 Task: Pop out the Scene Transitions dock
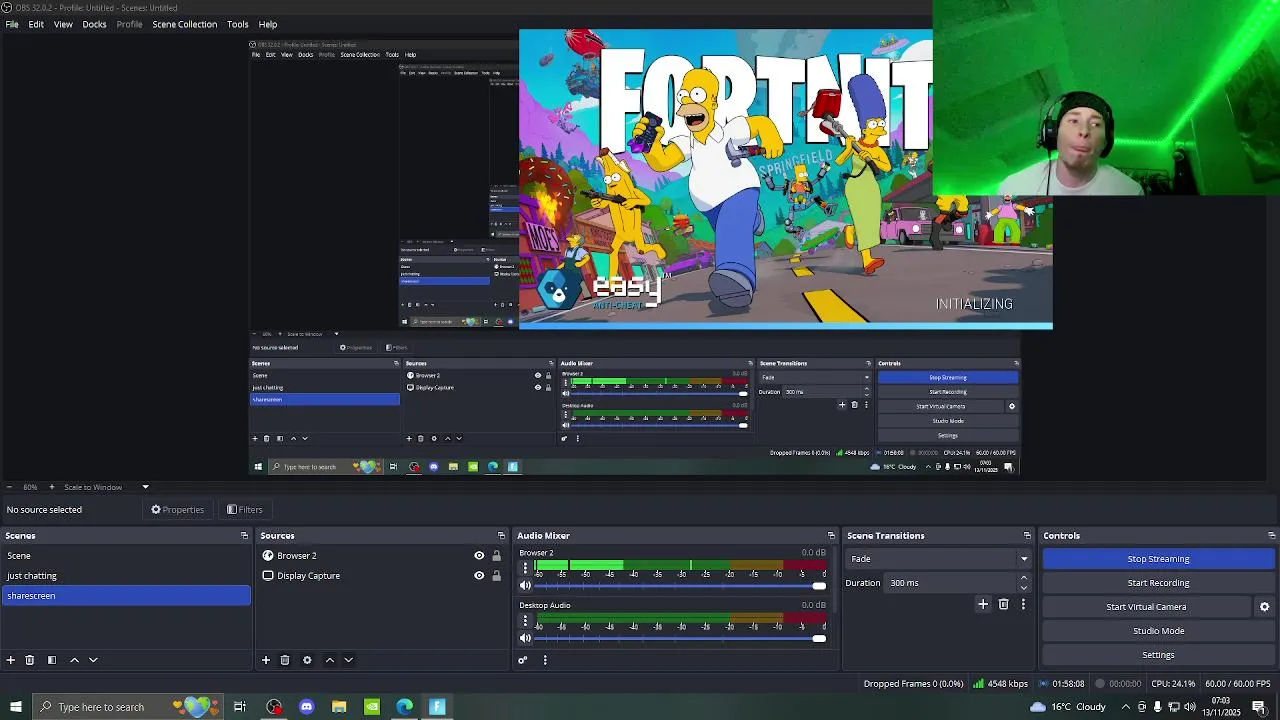click(1027, 536)
